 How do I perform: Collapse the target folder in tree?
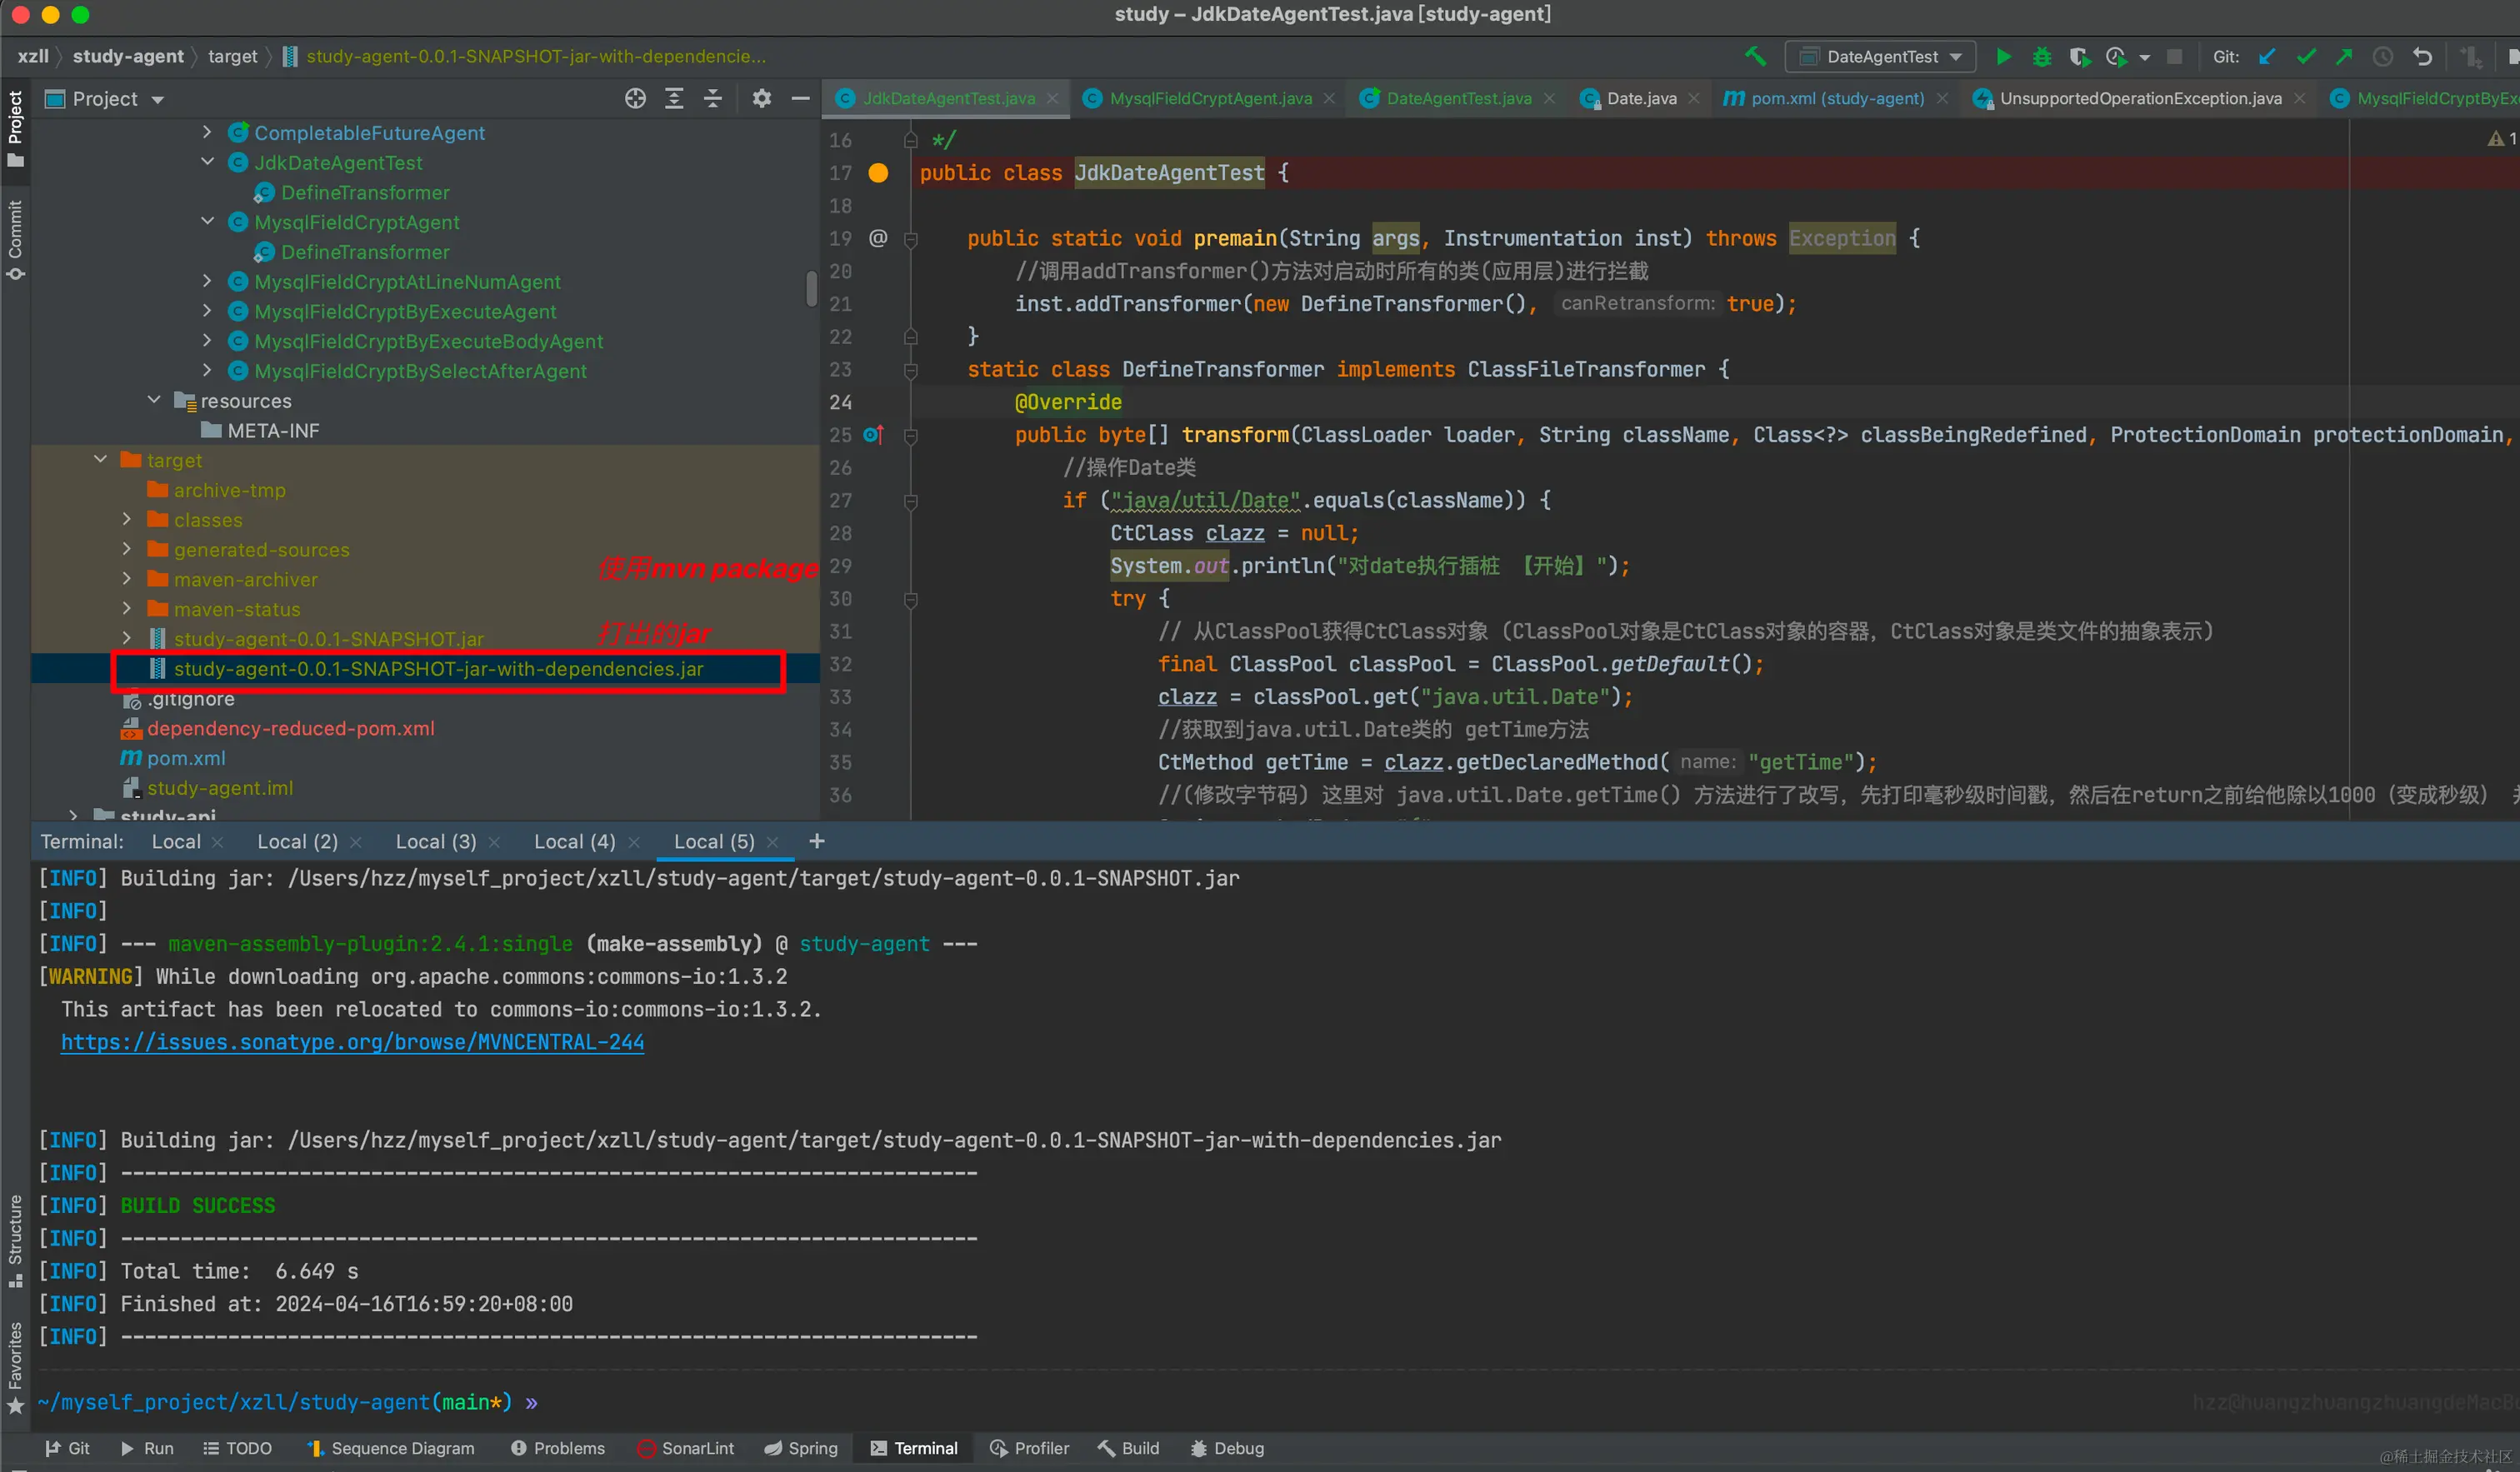pos(101,460)
